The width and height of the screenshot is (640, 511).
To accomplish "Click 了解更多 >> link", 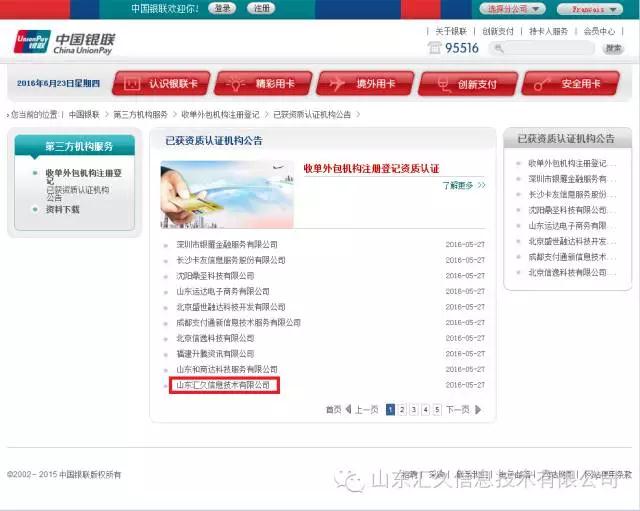I will [464, 185].
